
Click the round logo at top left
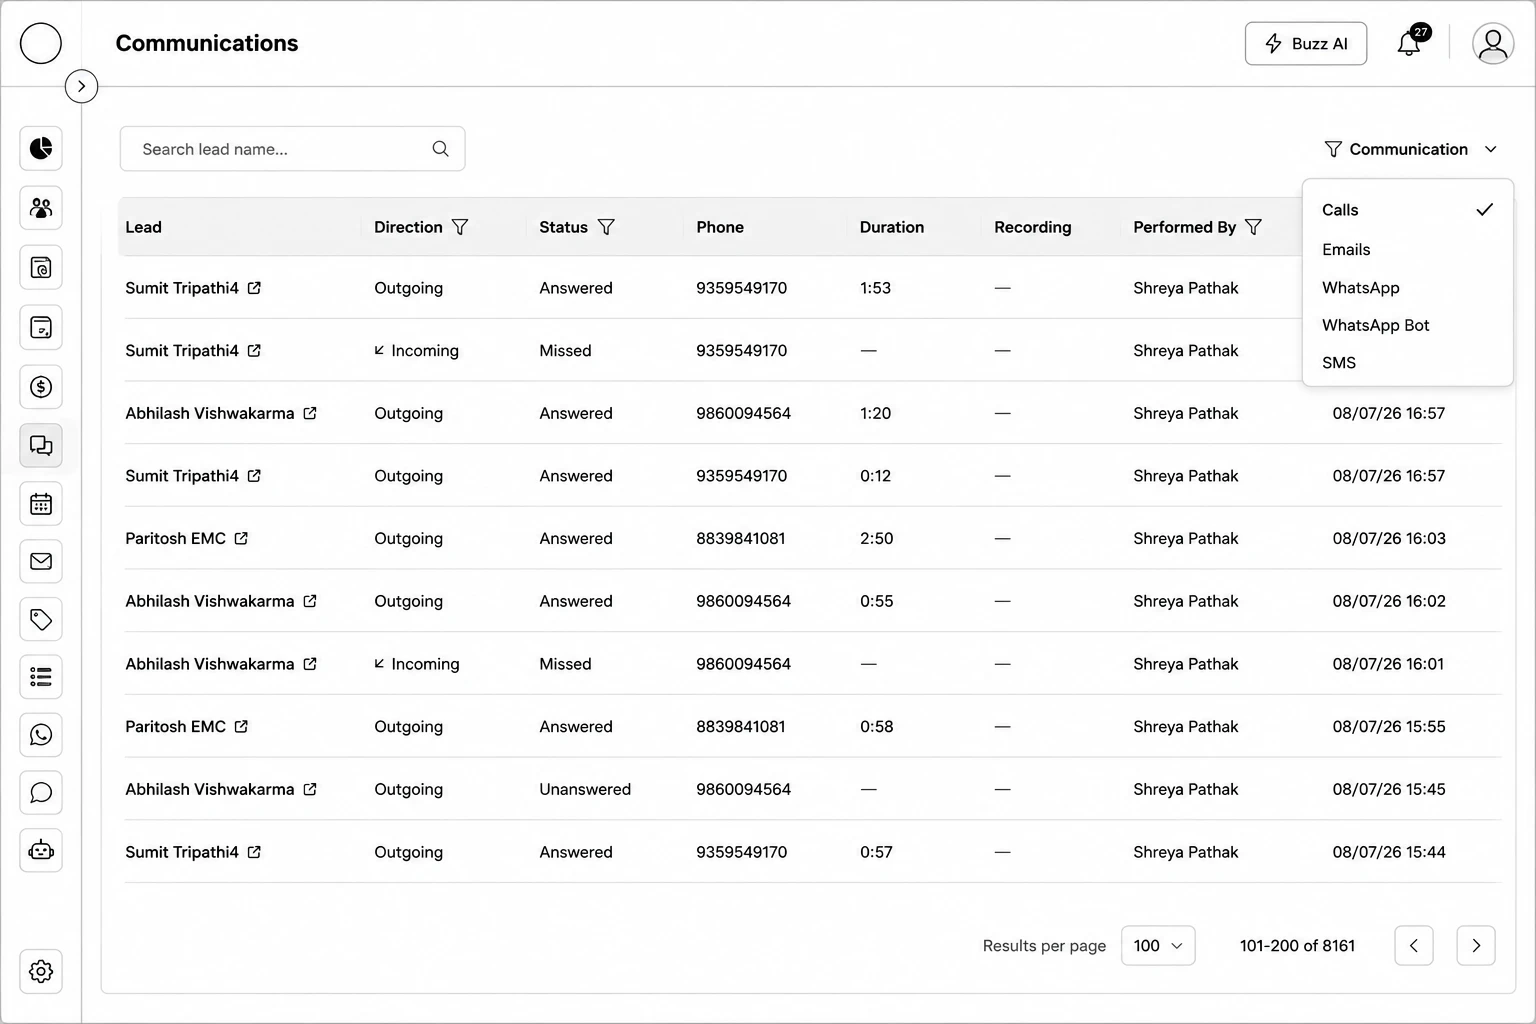[x=41, y=43]
